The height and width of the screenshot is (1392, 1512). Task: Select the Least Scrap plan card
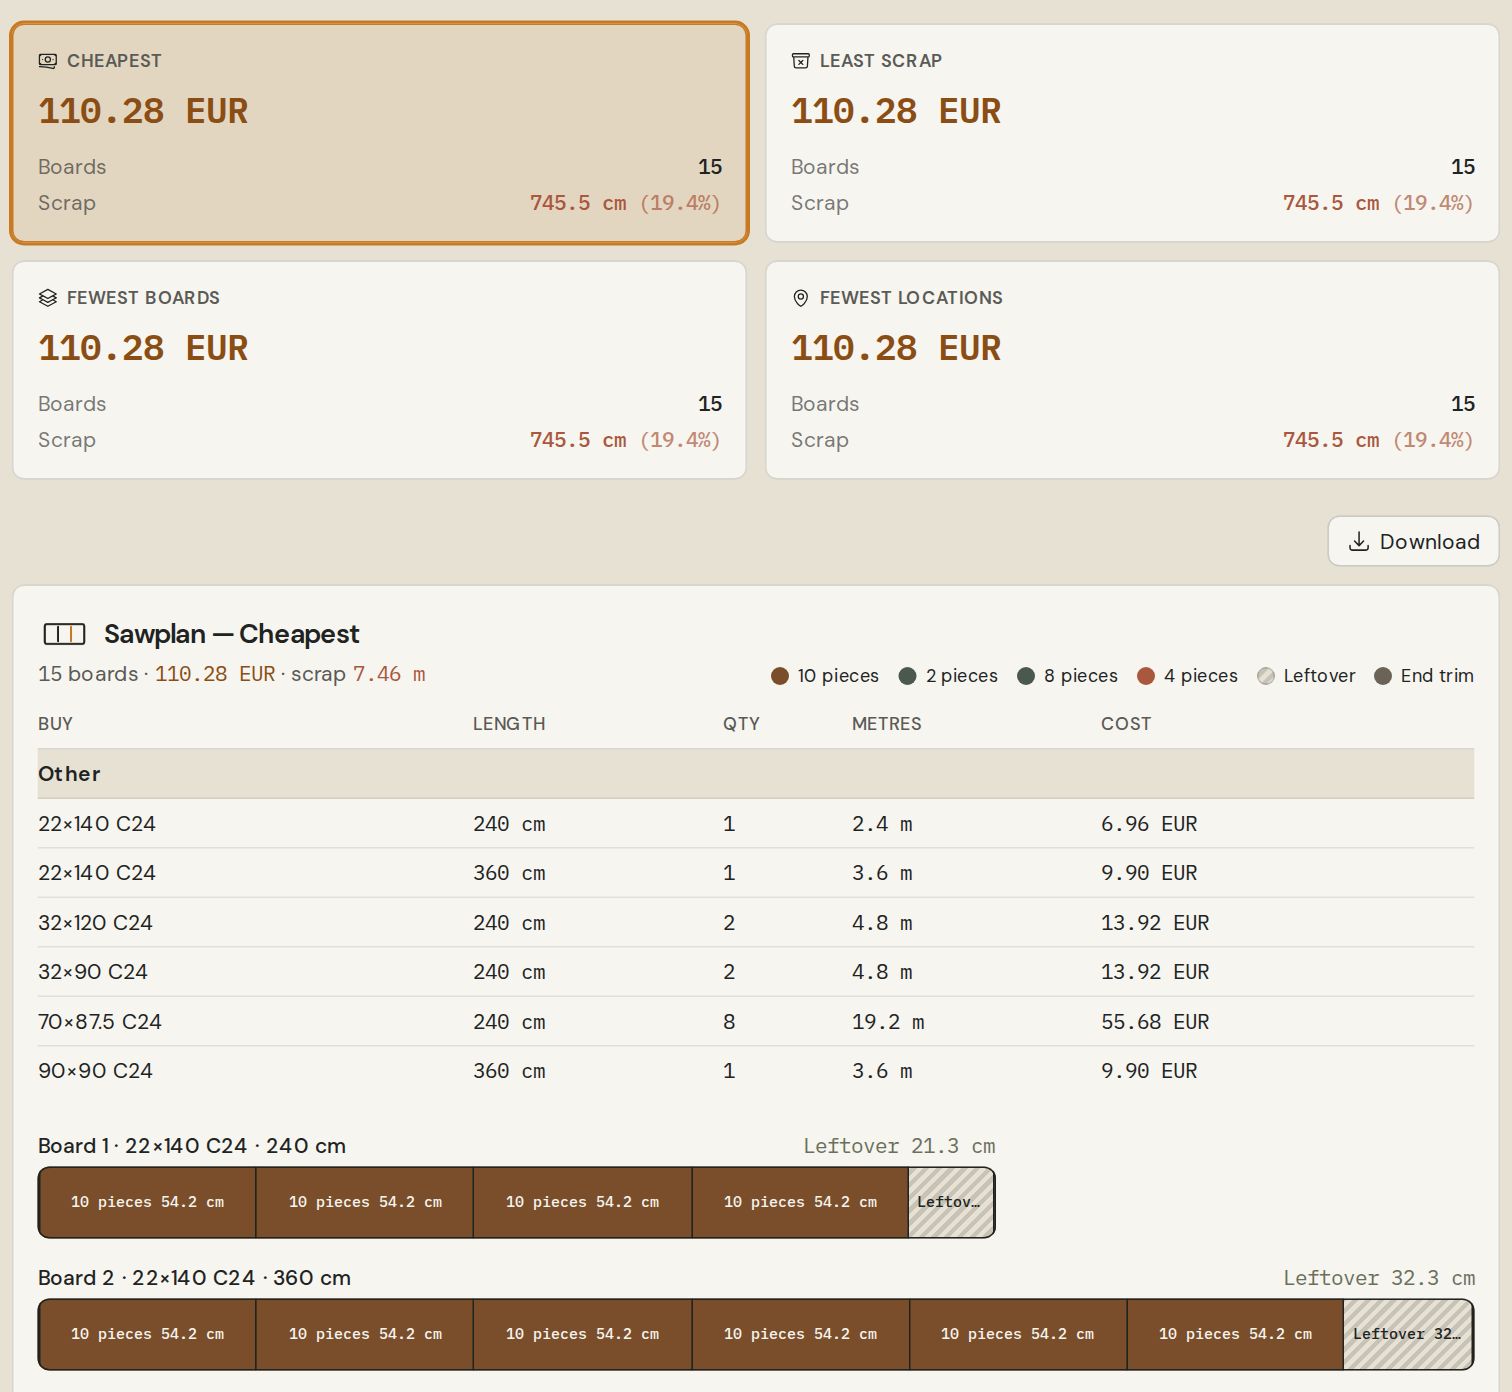[1132, 133]
